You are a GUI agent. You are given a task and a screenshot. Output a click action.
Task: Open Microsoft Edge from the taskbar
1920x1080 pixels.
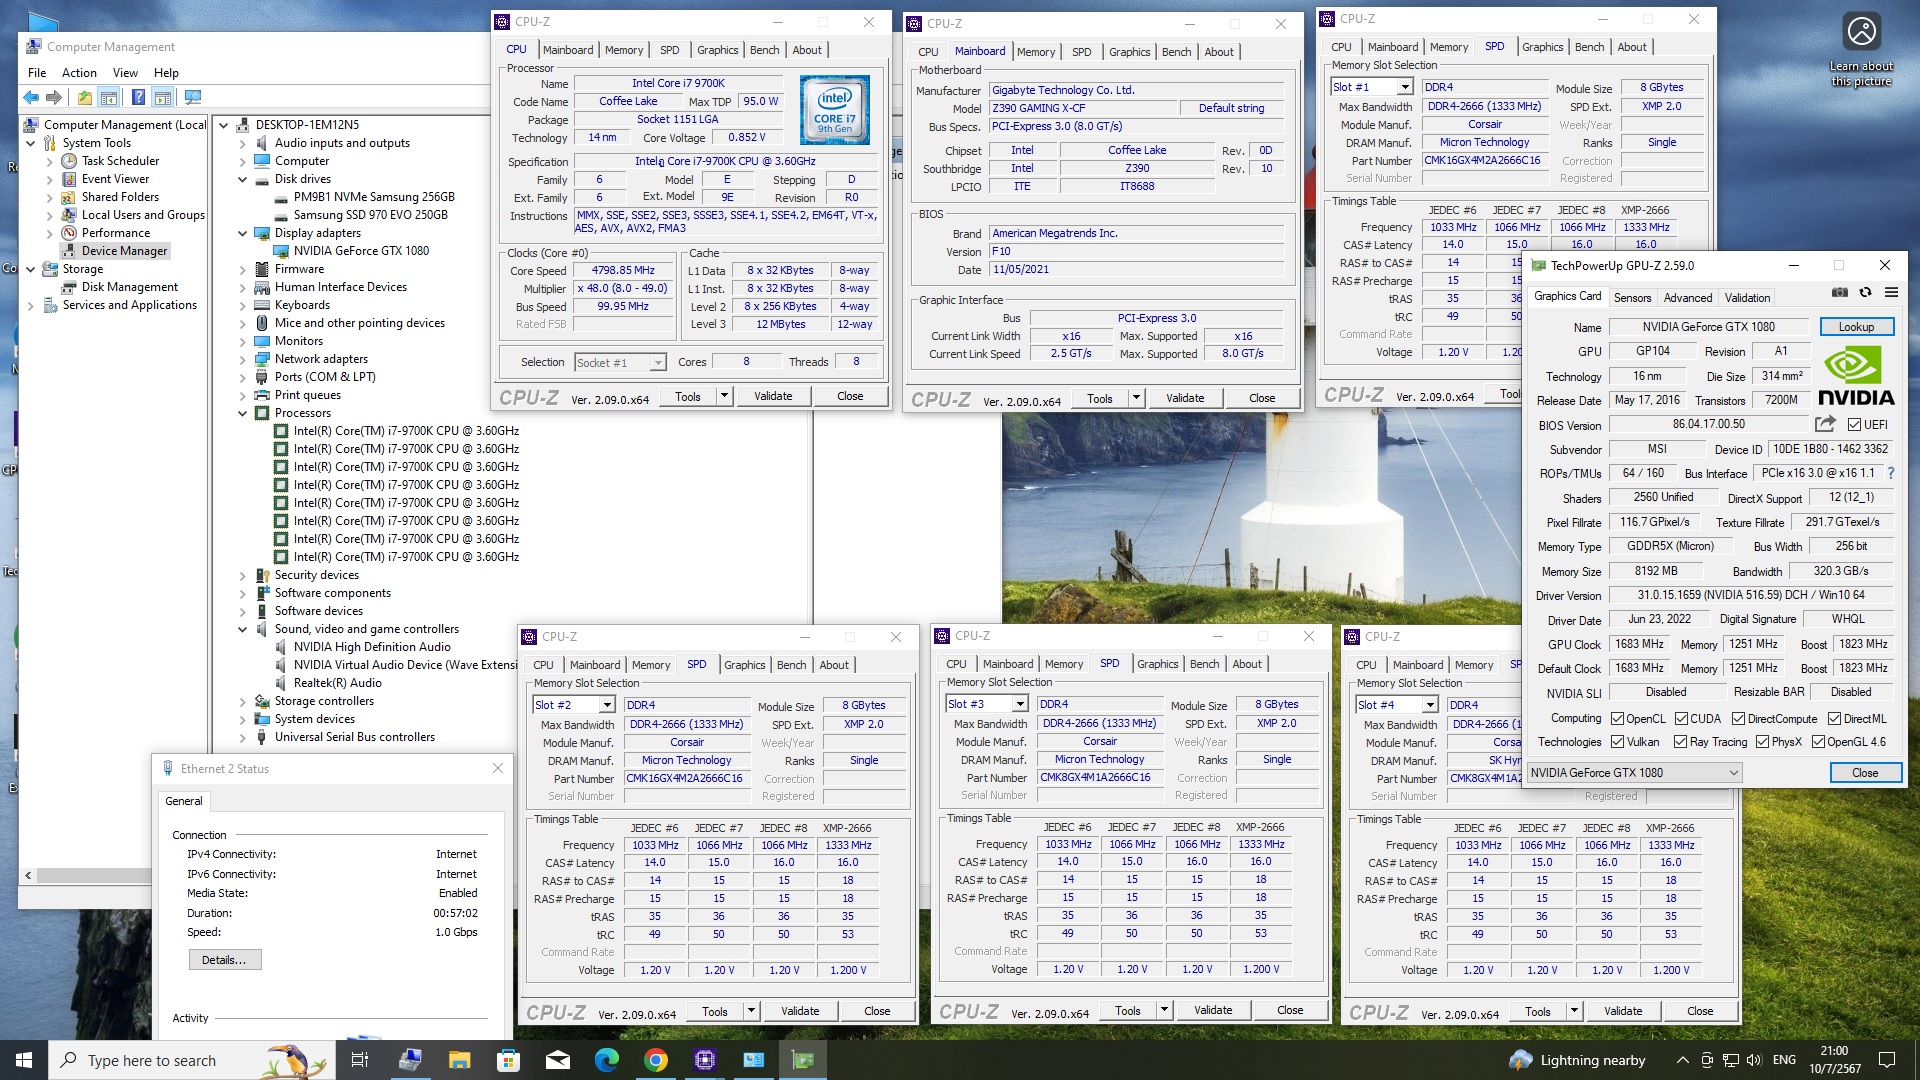pos(606,1060)
